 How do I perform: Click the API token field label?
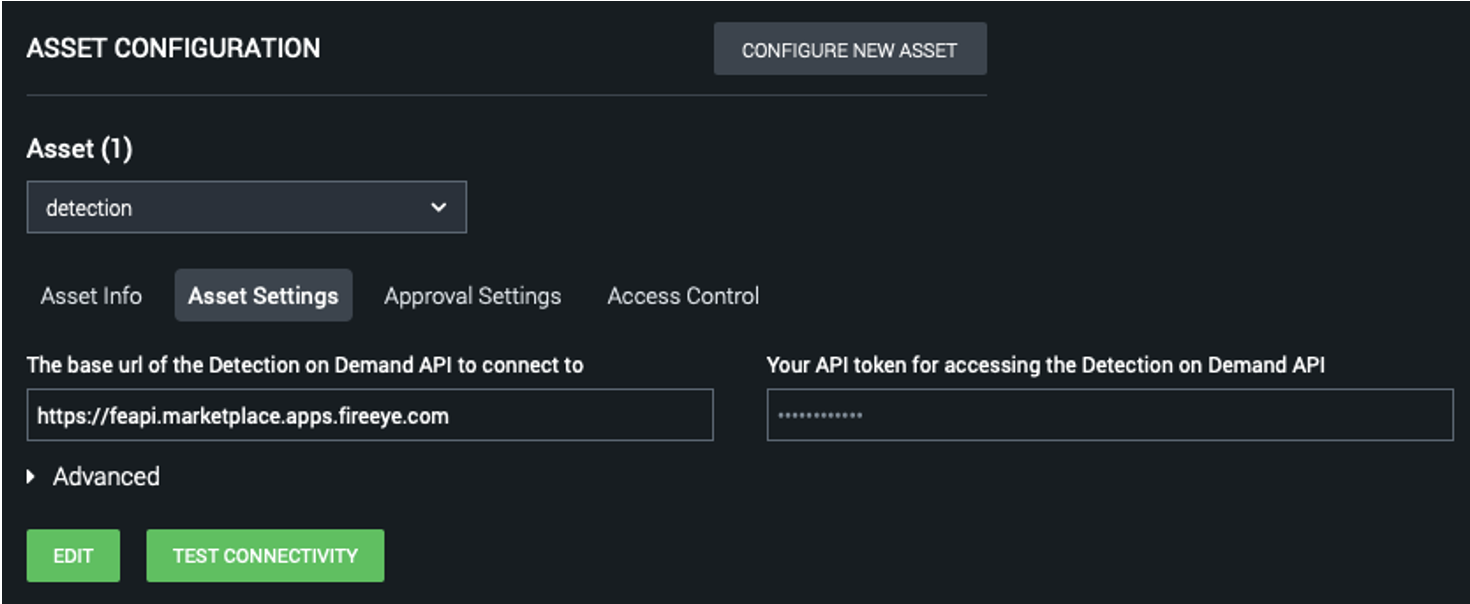[1045, 365]
